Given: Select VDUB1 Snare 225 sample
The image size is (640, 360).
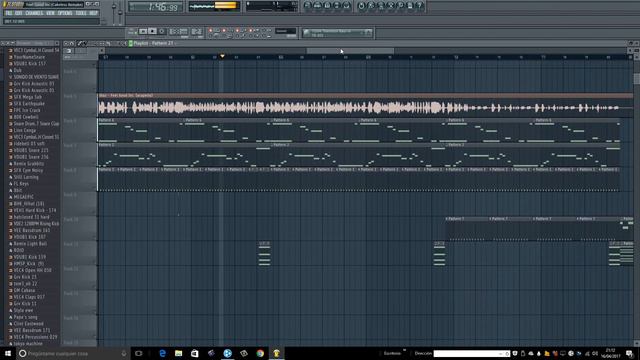Looking at the screenshot, I should pos(29,150).
